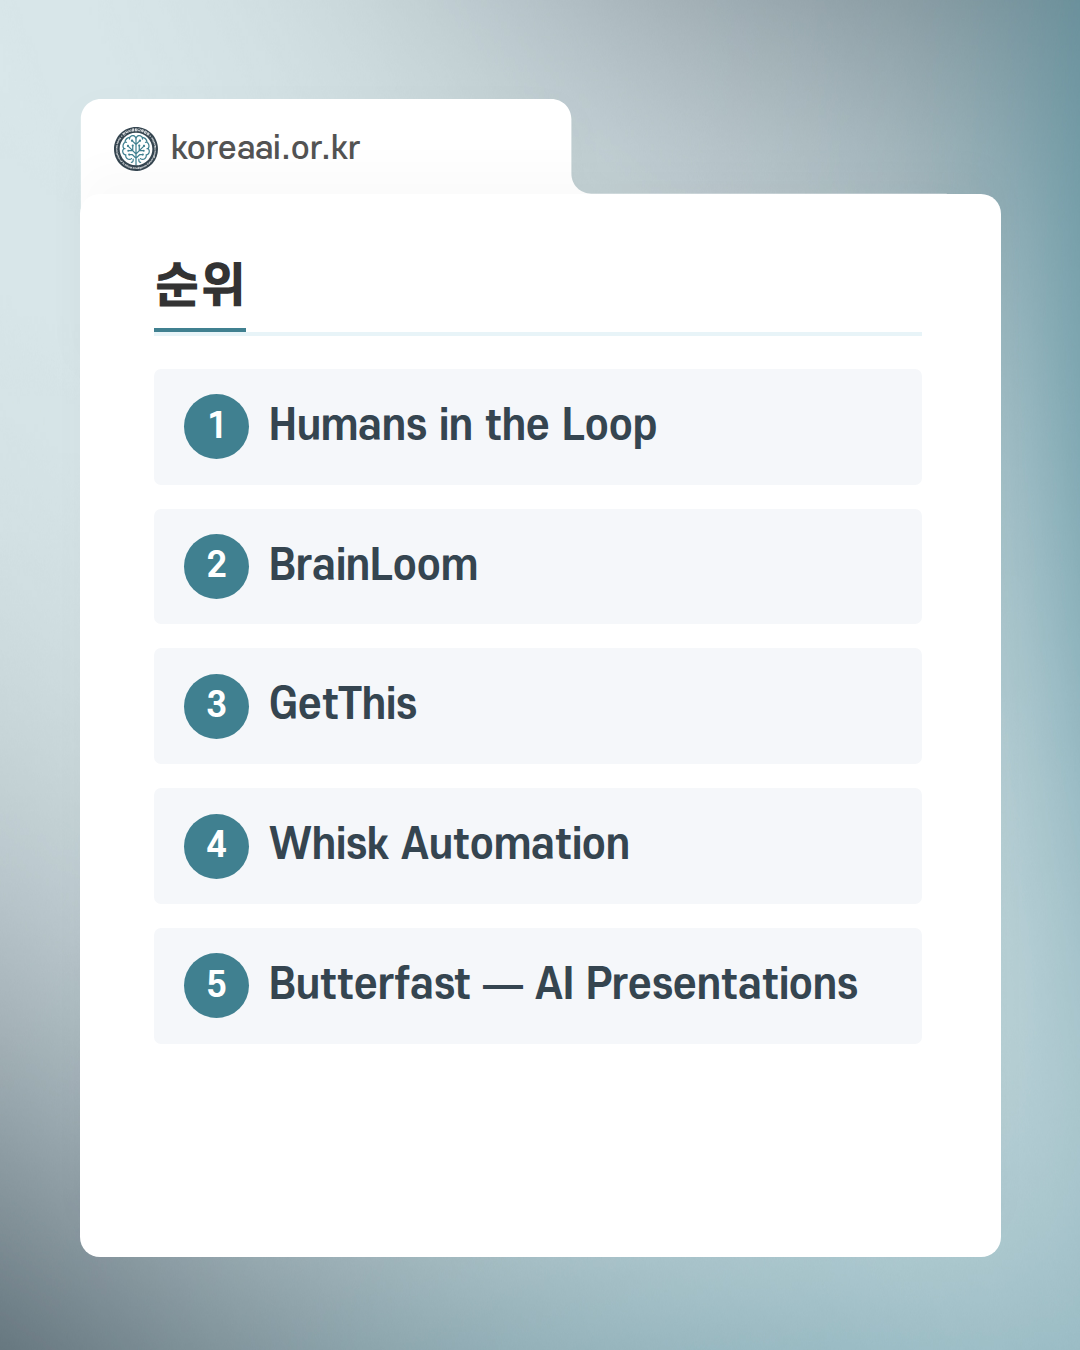Click the koreaai brain logo icon
The image size is (1080, 1350).
136,149
